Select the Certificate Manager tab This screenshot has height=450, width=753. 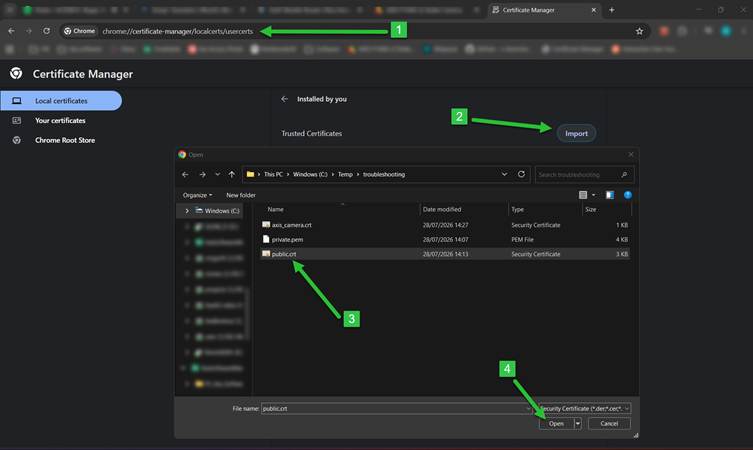544,10
